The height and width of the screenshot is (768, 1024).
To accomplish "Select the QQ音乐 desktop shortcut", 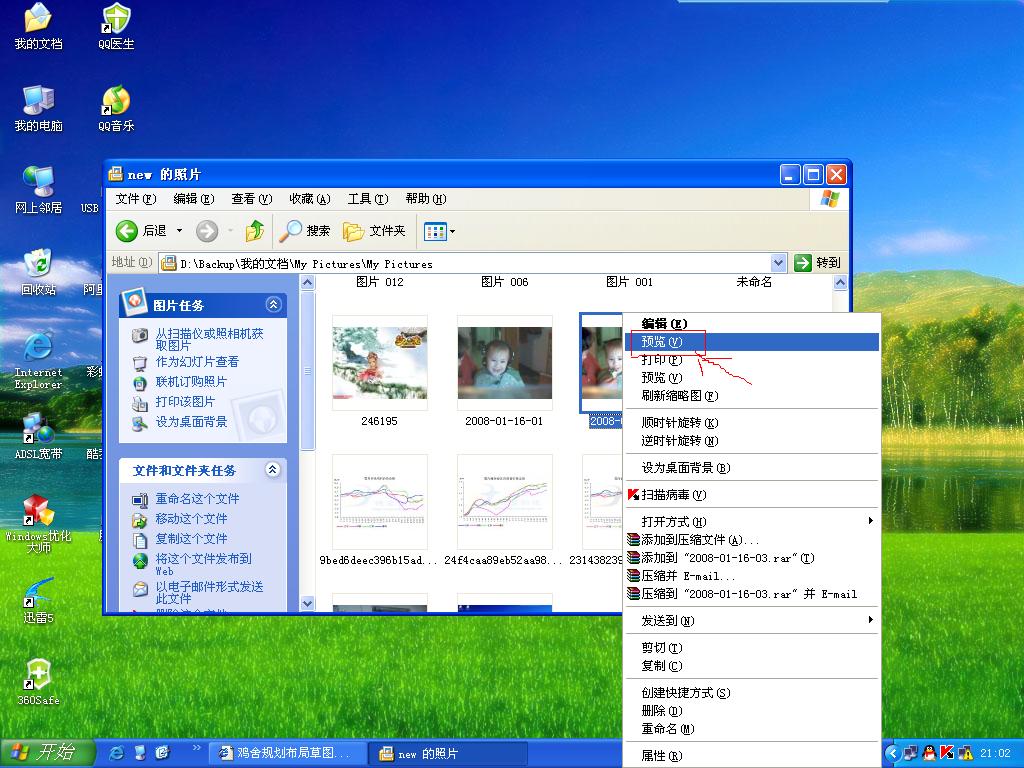I will [x=116, y=108].
